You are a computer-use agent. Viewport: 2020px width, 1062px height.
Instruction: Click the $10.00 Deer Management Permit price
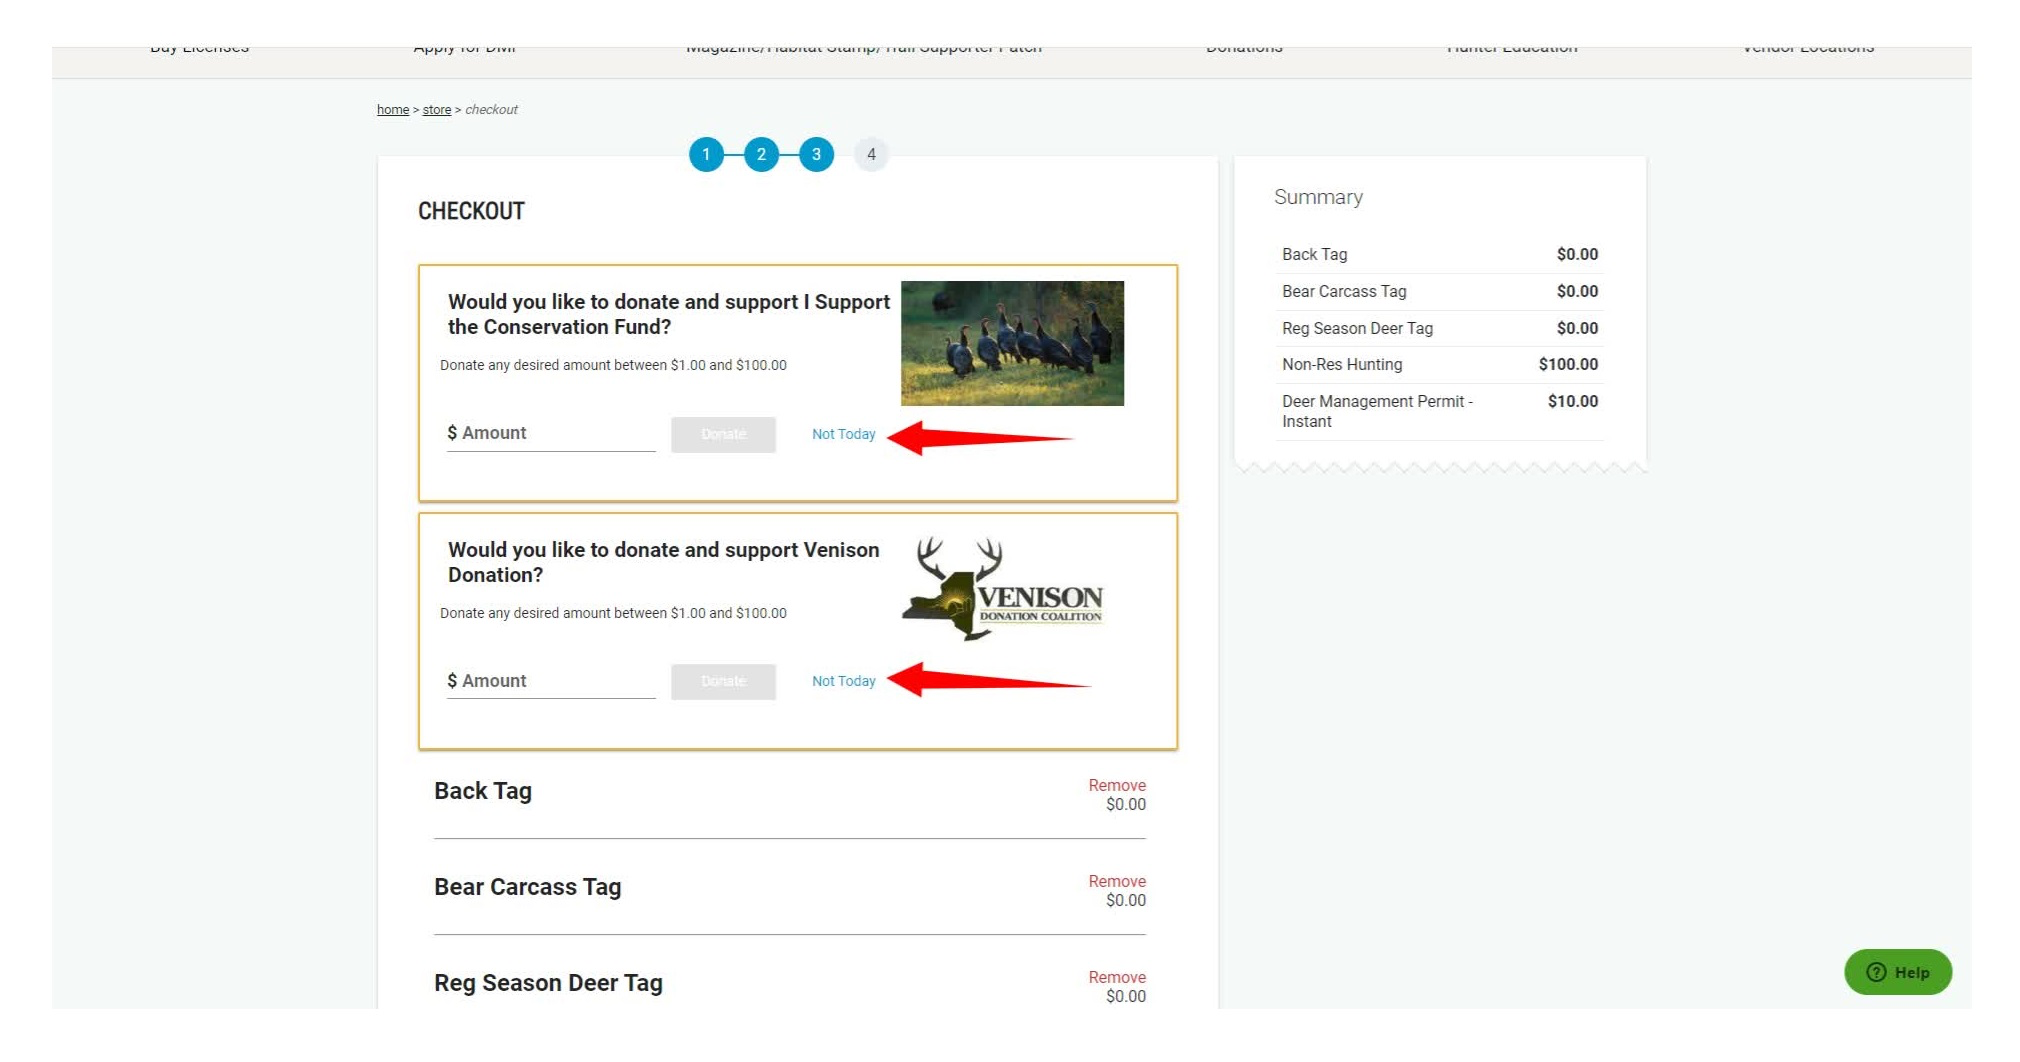click(x=1573, y=401)
